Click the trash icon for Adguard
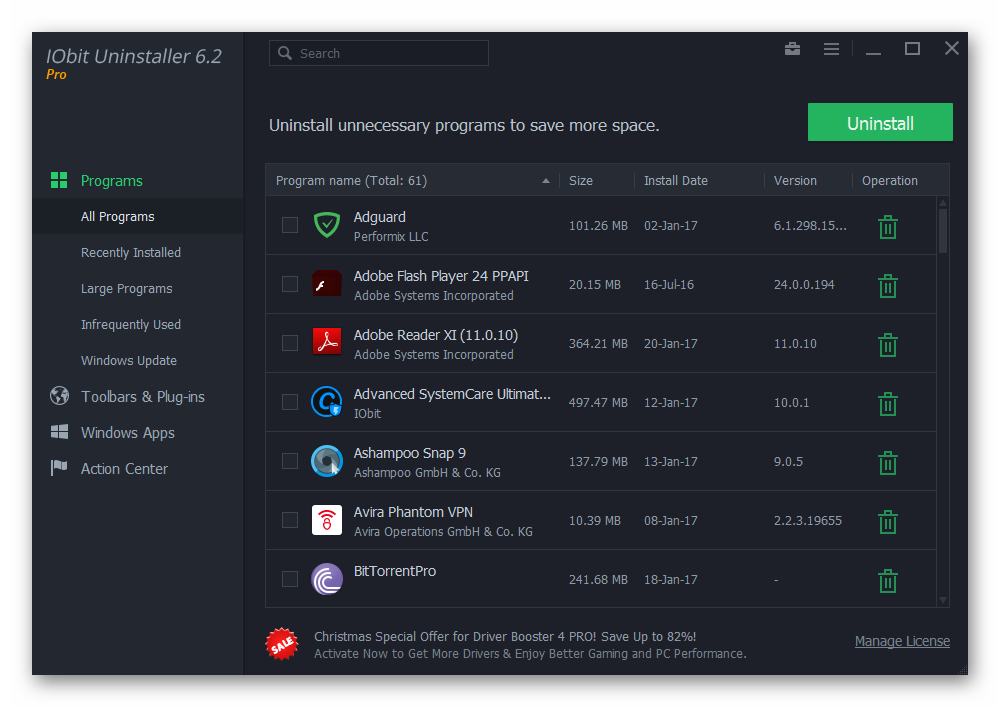The width and height of the screenshot is (1000, 707). [888, 227]
